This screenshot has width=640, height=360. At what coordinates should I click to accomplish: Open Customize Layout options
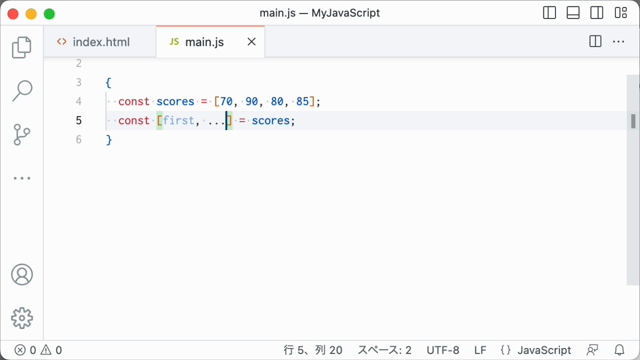(x=621, y=13)
